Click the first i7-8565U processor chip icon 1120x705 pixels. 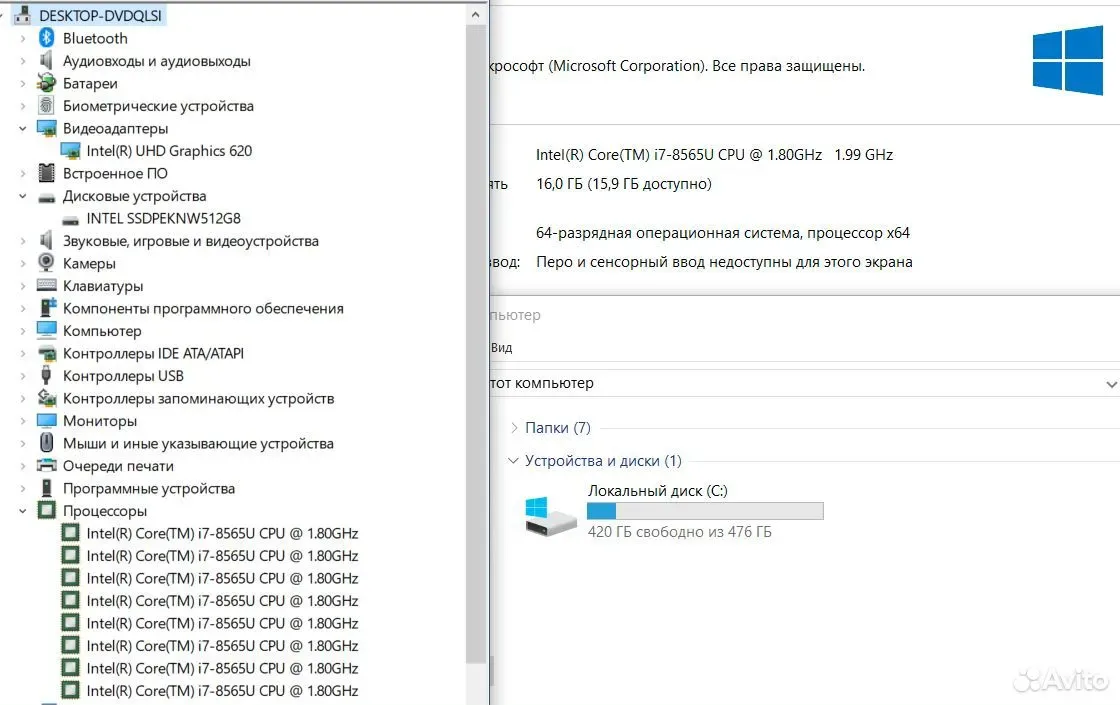70,533
